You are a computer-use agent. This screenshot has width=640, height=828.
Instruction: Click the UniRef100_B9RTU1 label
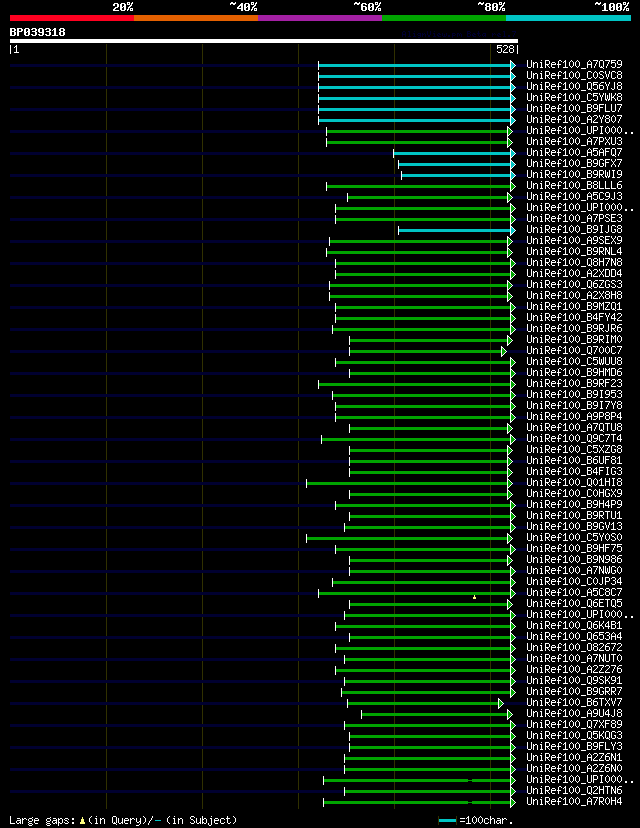[574, 515]
